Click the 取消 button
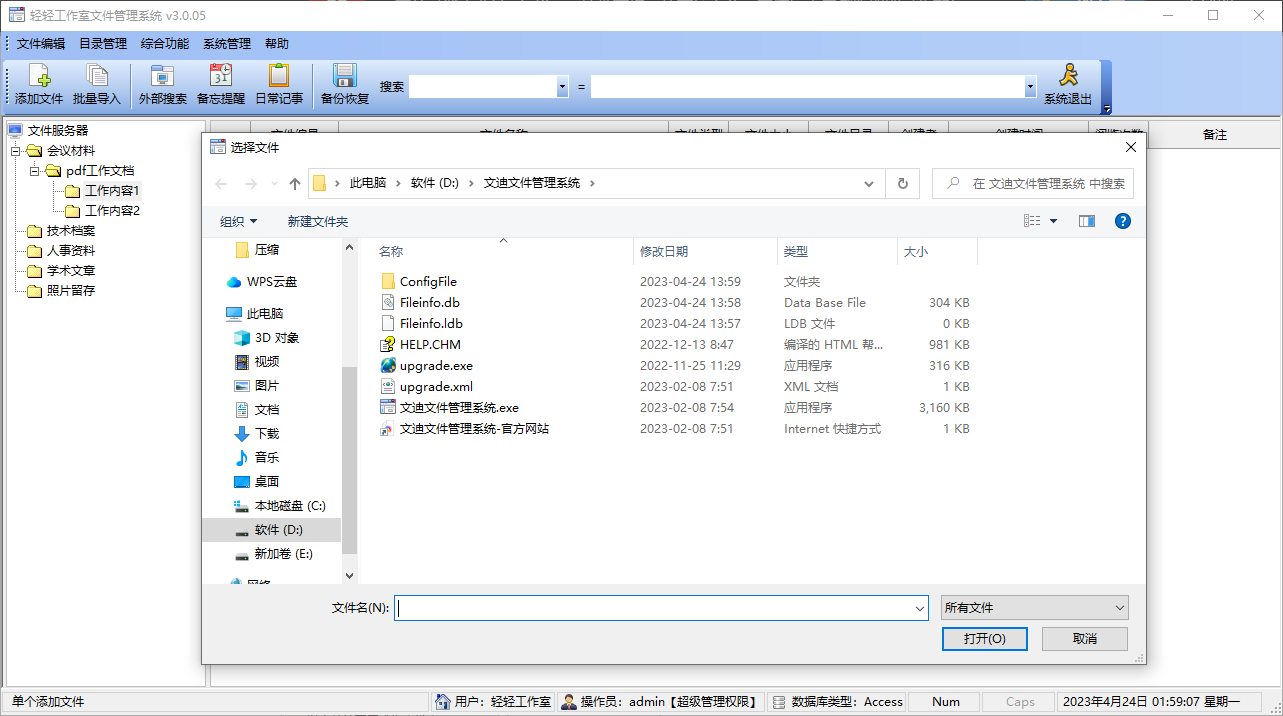This screenshot has width=1283, height=716. [x=1085, y=639]
